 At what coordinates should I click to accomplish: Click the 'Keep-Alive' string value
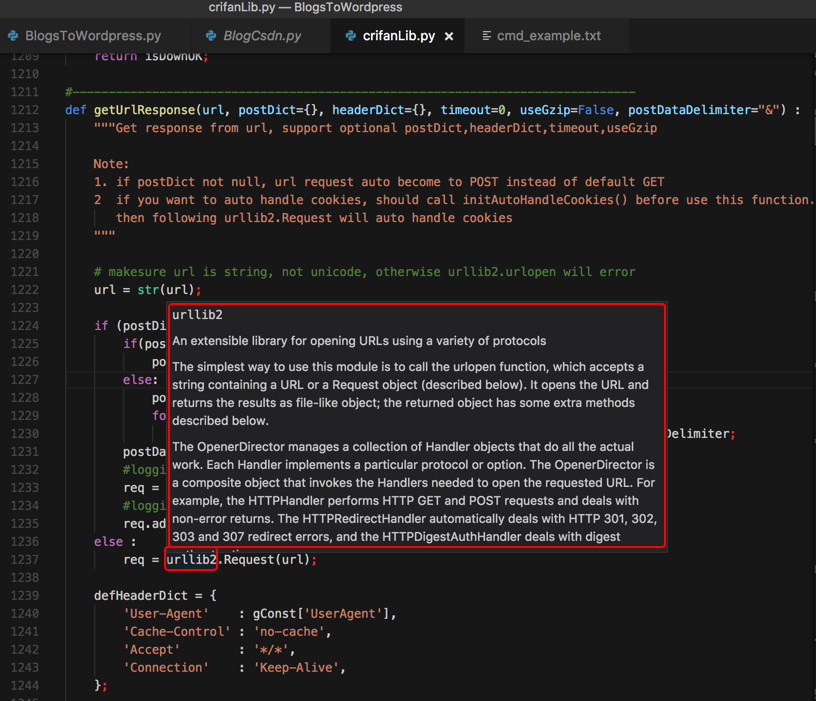[296, 667]
